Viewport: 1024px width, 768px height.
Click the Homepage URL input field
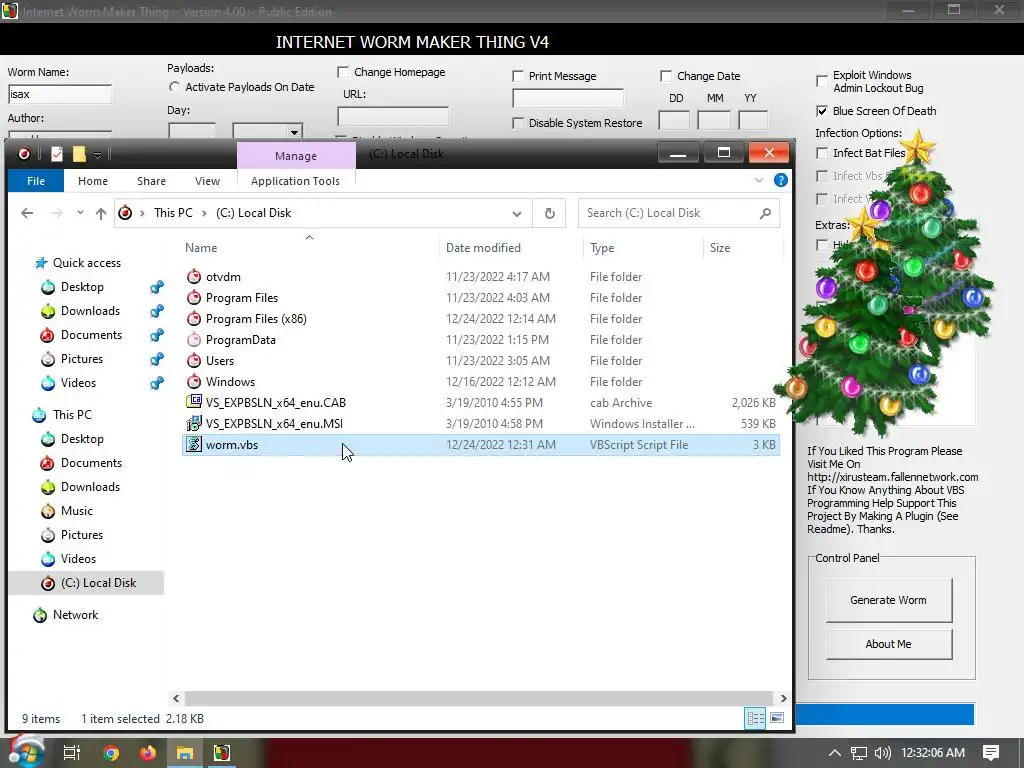(393, 116)
